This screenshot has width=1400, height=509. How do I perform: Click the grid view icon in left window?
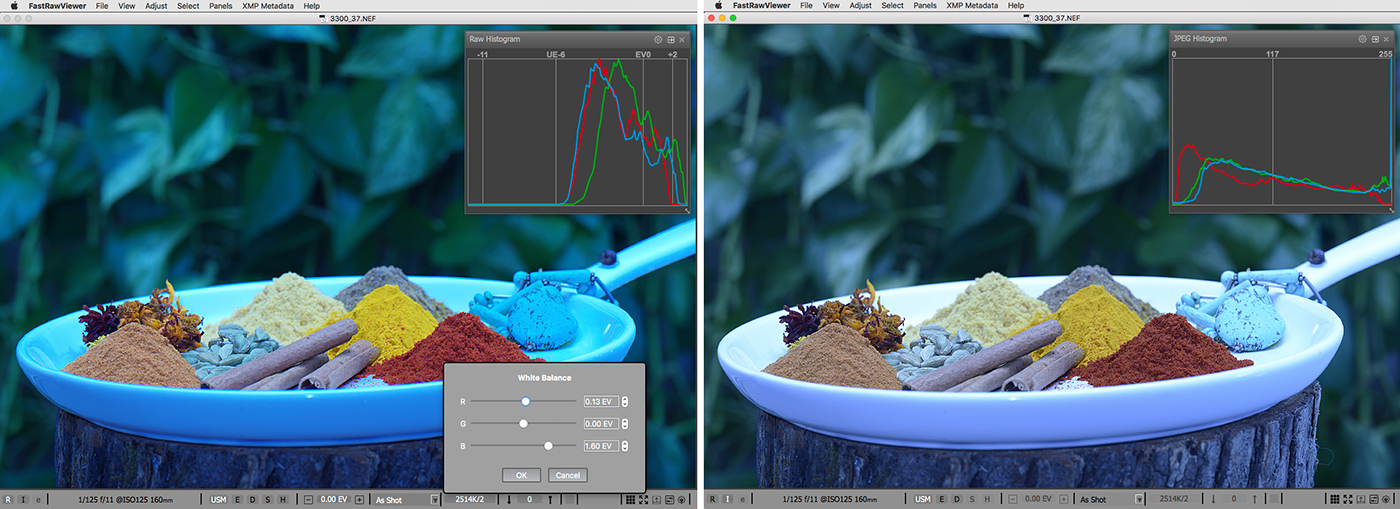(x=632, y=499)
